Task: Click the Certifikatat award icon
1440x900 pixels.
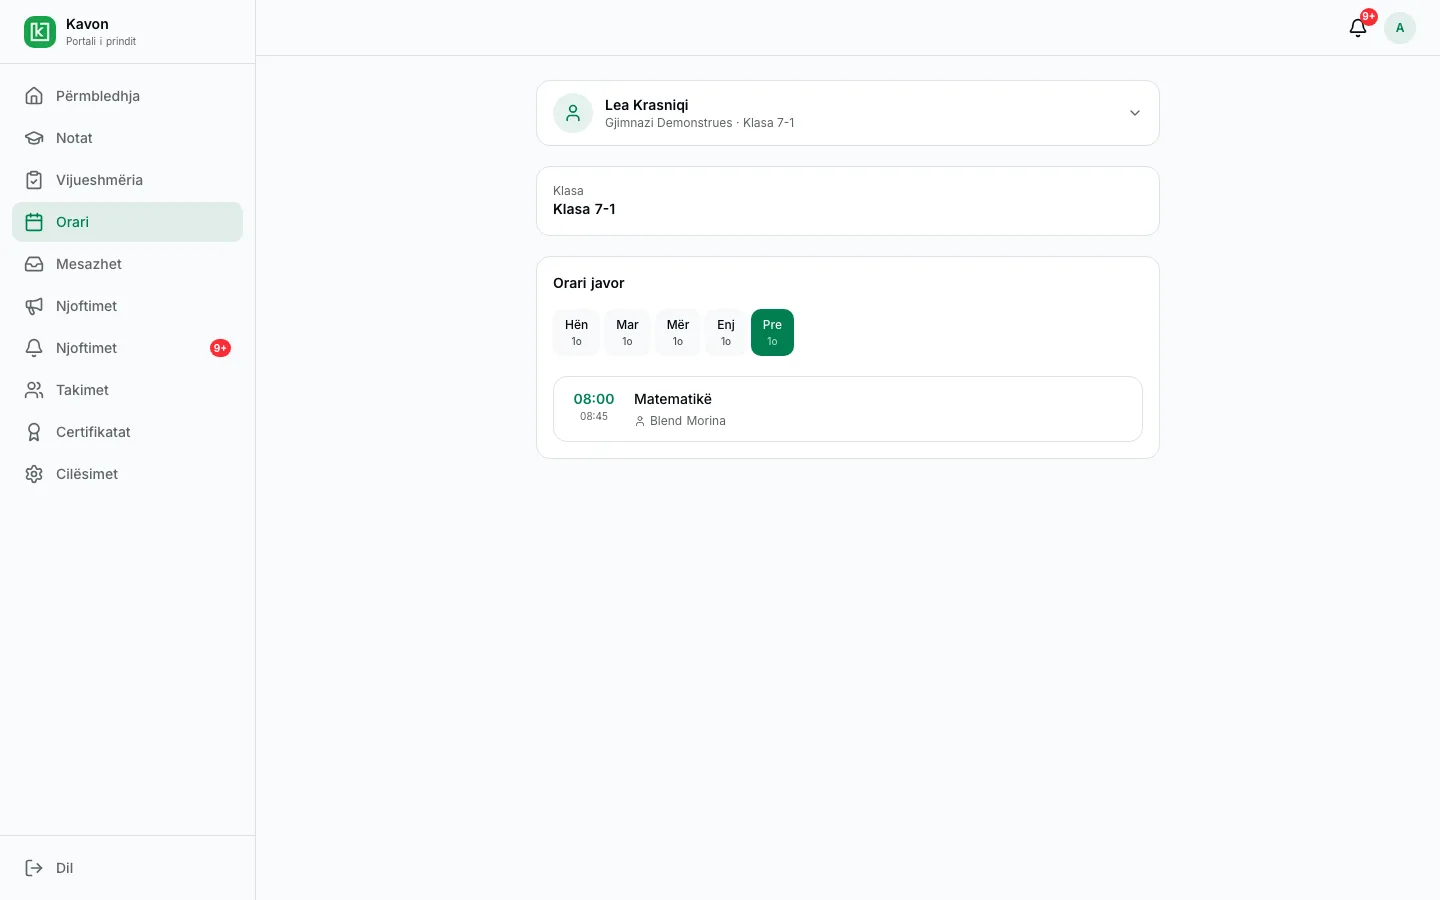Action: pos(34,432)
